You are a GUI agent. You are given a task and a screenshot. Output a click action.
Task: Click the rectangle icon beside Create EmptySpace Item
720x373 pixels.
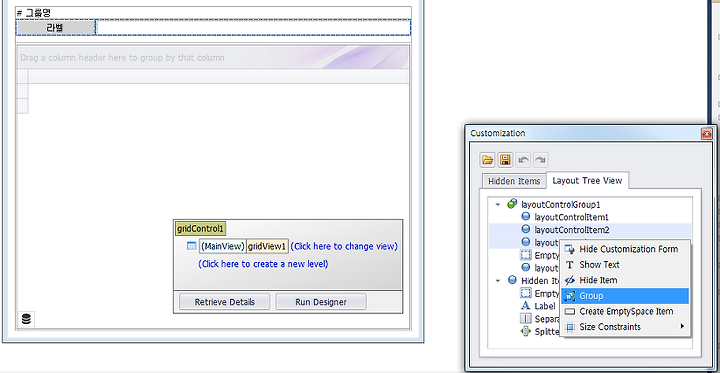[x=570, y=311]
